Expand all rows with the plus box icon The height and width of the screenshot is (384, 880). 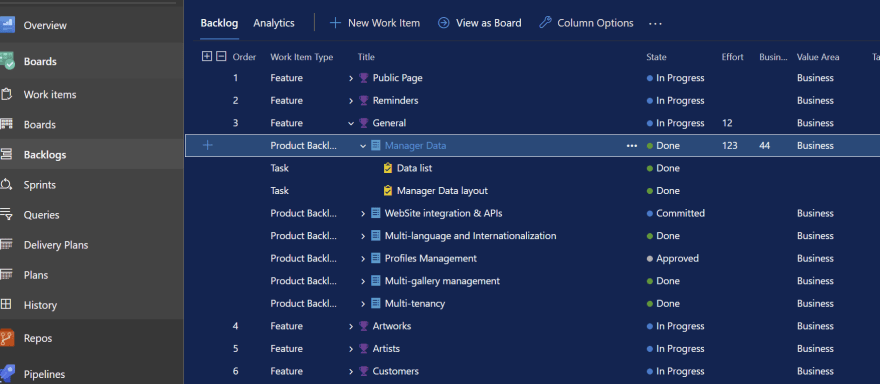(x=207, y=56)
